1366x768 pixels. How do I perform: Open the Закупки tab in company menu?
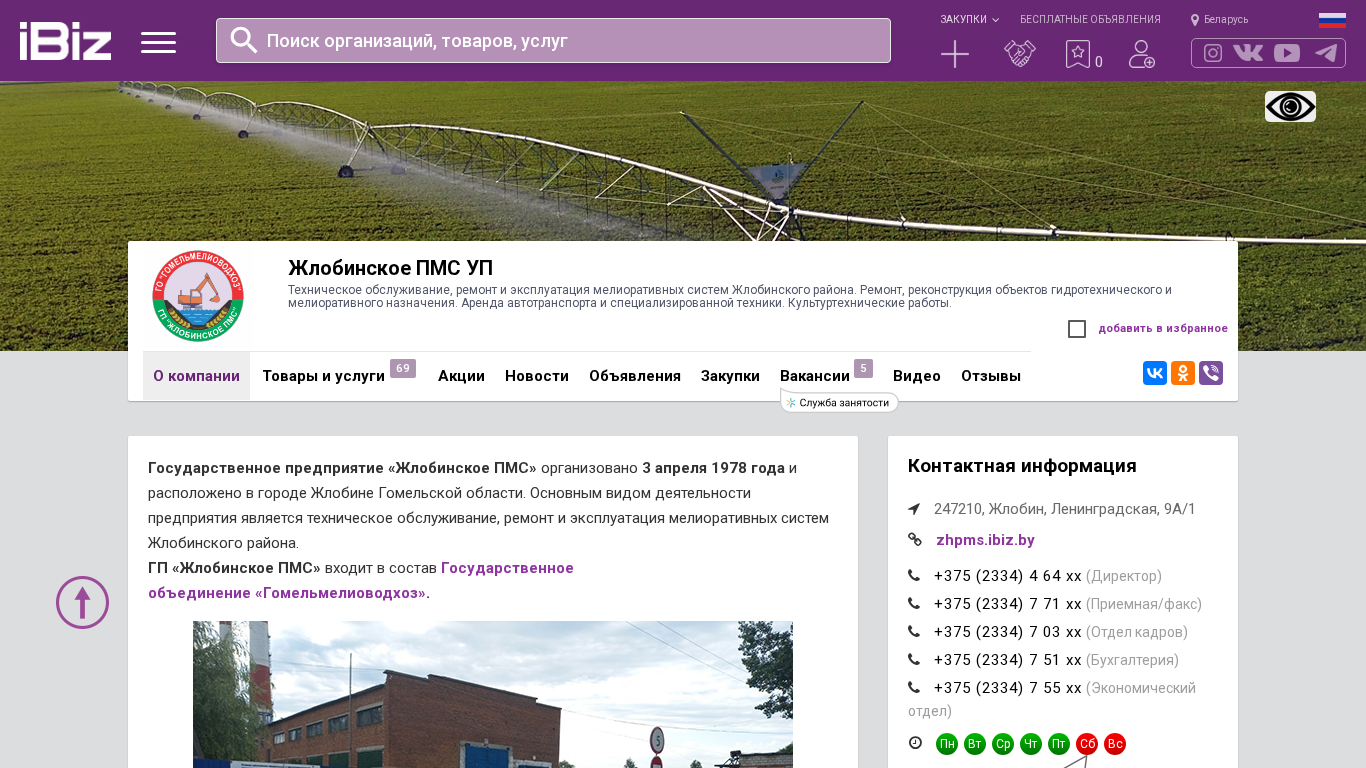tap(730, 376)
